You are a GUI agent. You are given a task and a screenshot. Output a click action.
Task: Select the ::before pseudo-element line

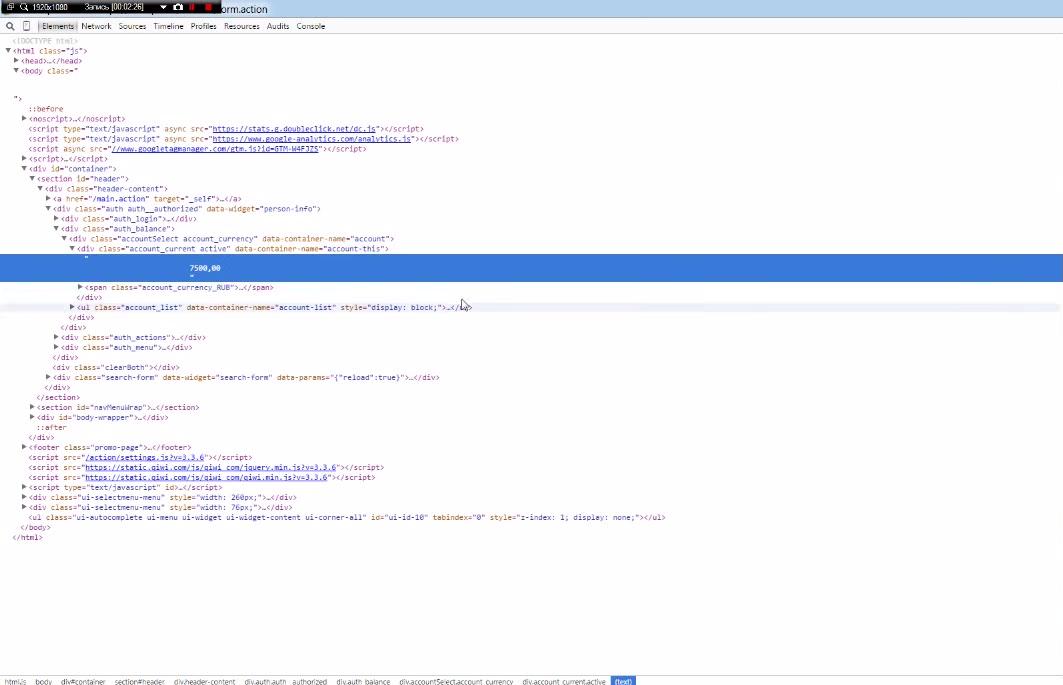click(46, 109)
